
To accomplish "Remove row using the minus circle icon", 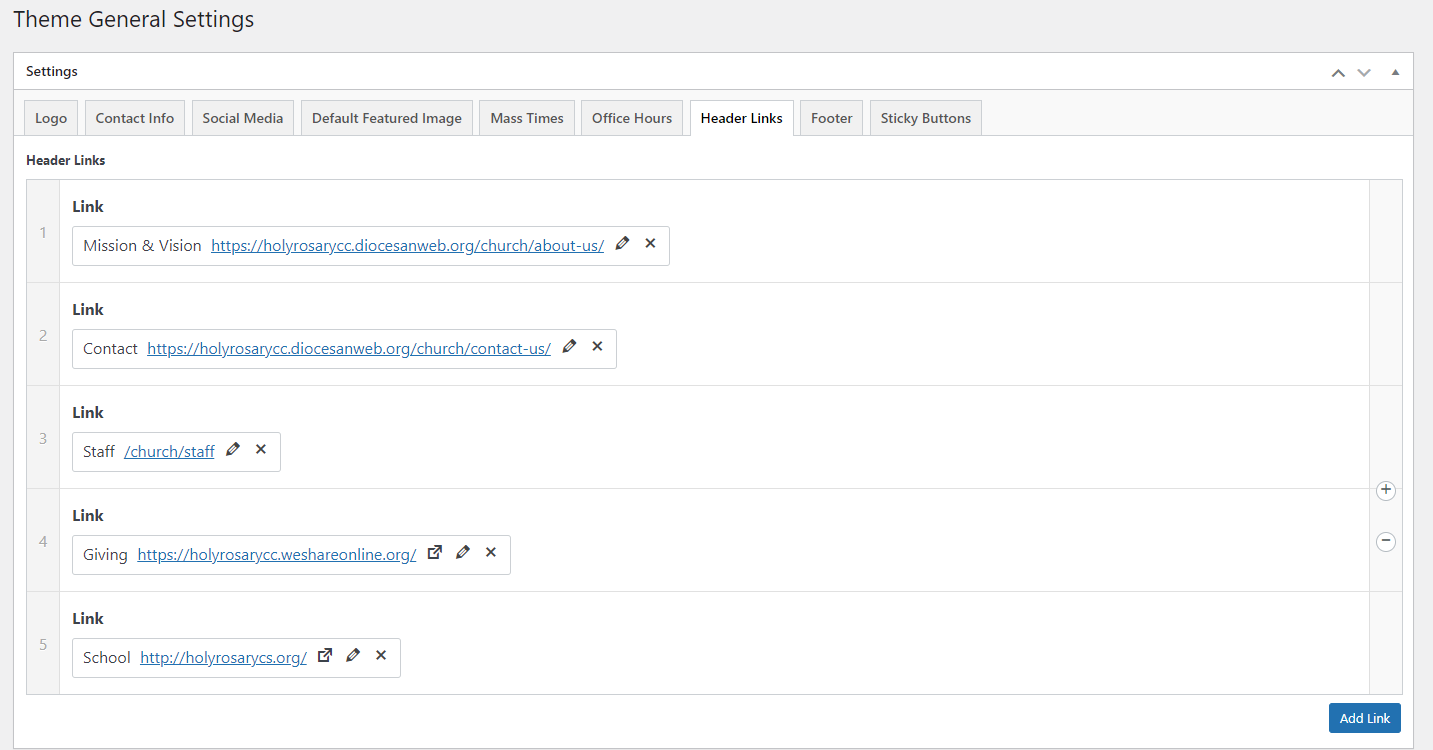I will tap(1385, 541).
